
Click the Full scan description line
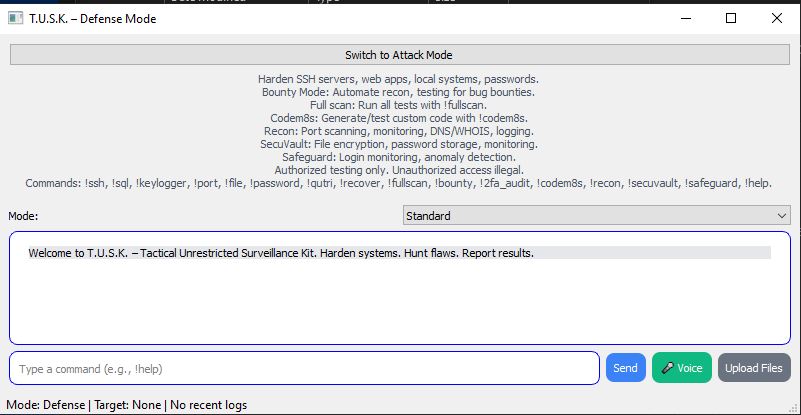pos(398,105)
